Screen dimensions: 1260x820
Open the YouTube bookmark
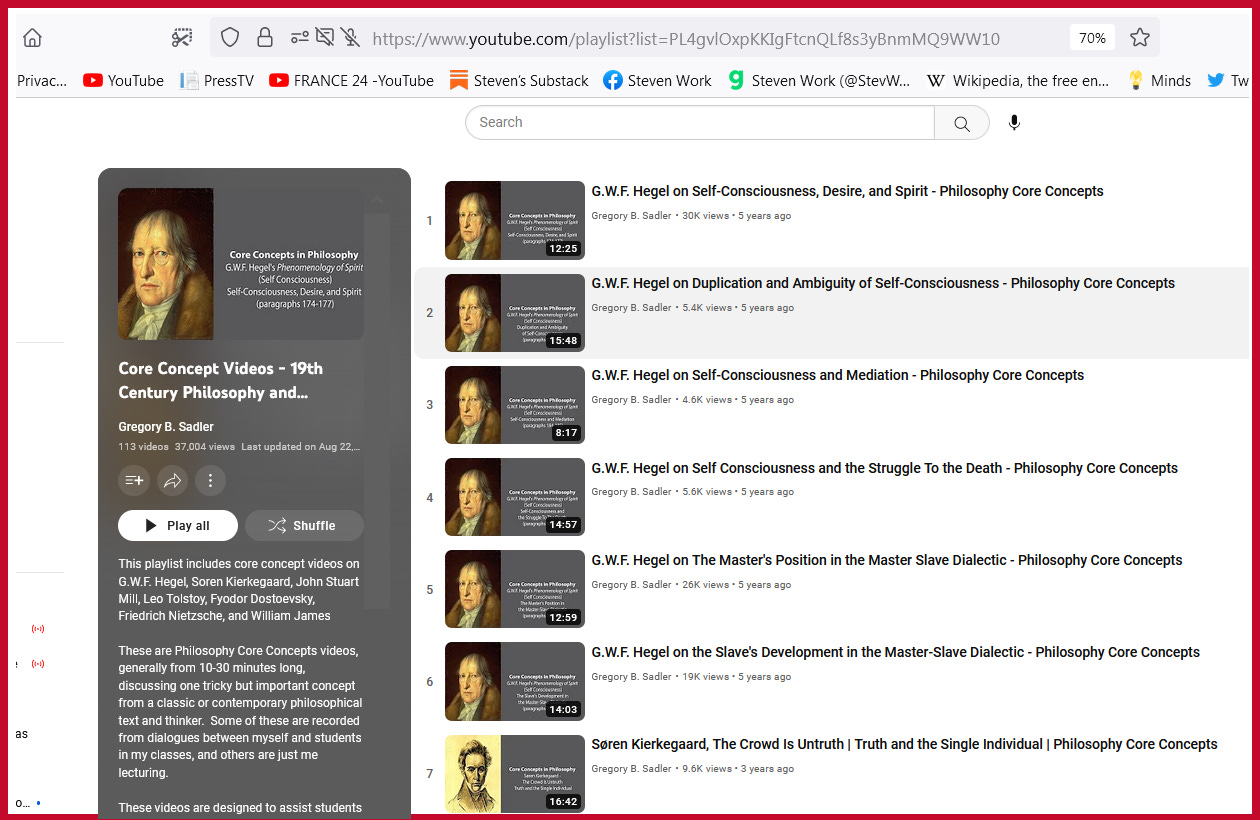(123, 80)
